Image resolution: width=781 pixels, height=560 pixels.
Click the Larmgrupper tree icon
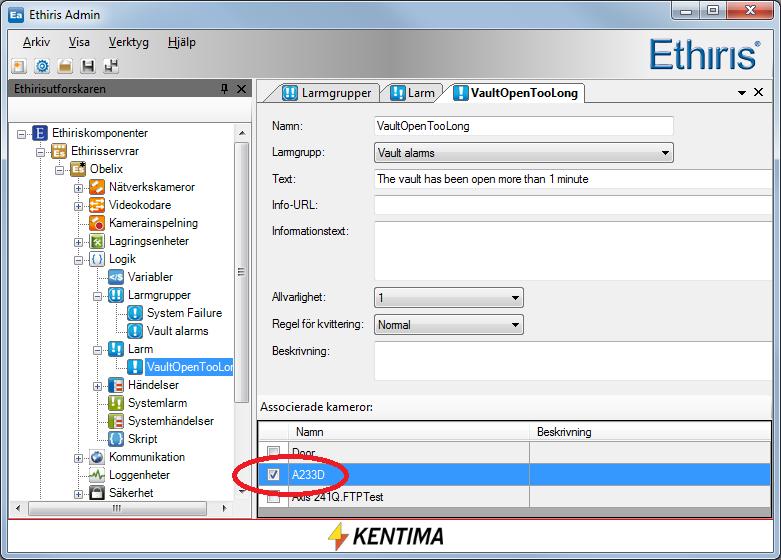116,295
